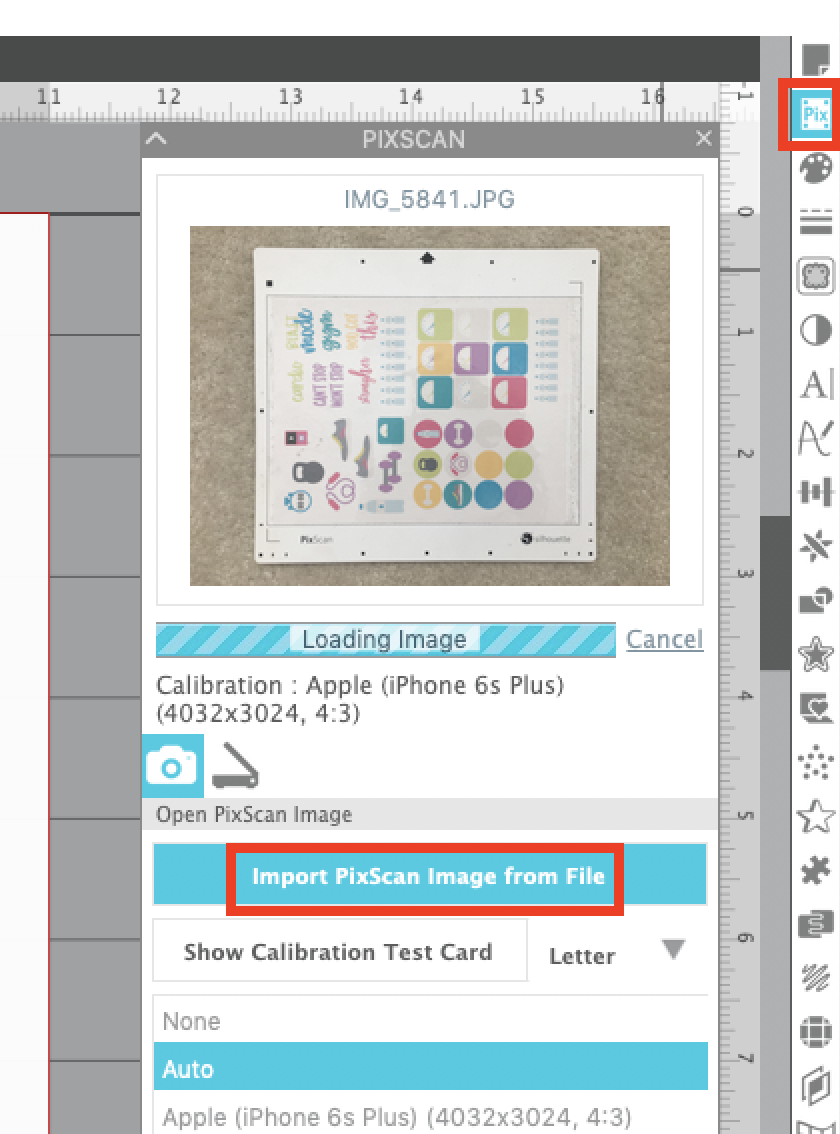This screenshot has width=840, height=1134.
Task: Select the camera PixScan source
Action: pos(172,766)
